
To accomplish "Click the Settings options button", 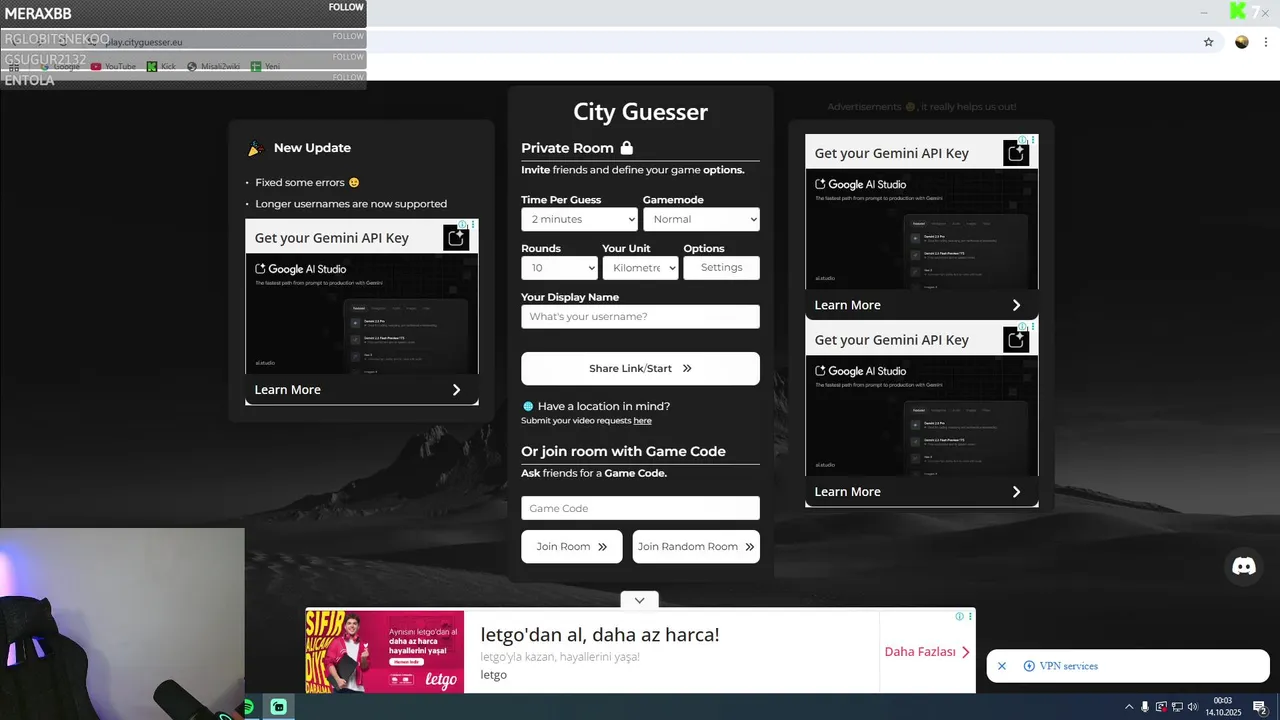I will point(721,268).
